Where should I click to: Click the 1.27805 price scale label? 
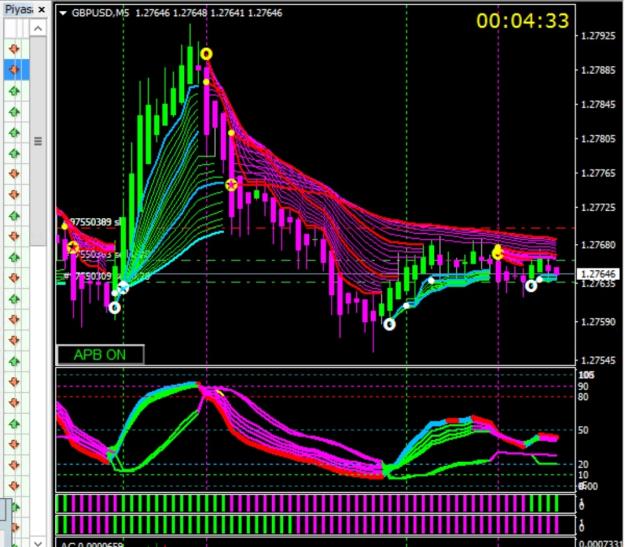point(598,139)
